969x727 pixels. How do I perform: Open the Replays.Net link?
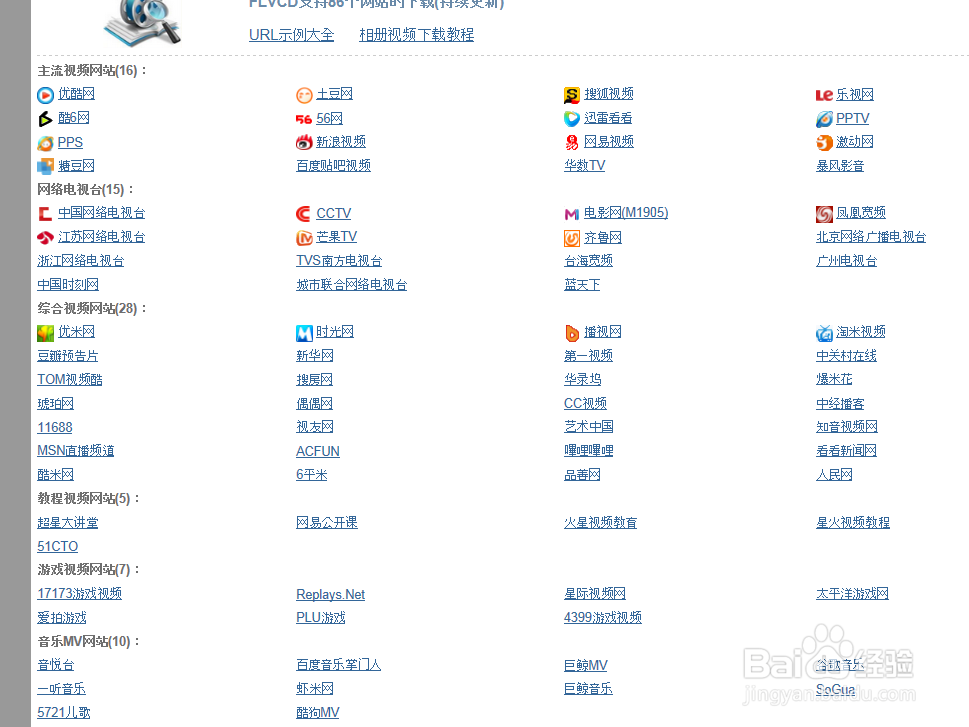330,594
